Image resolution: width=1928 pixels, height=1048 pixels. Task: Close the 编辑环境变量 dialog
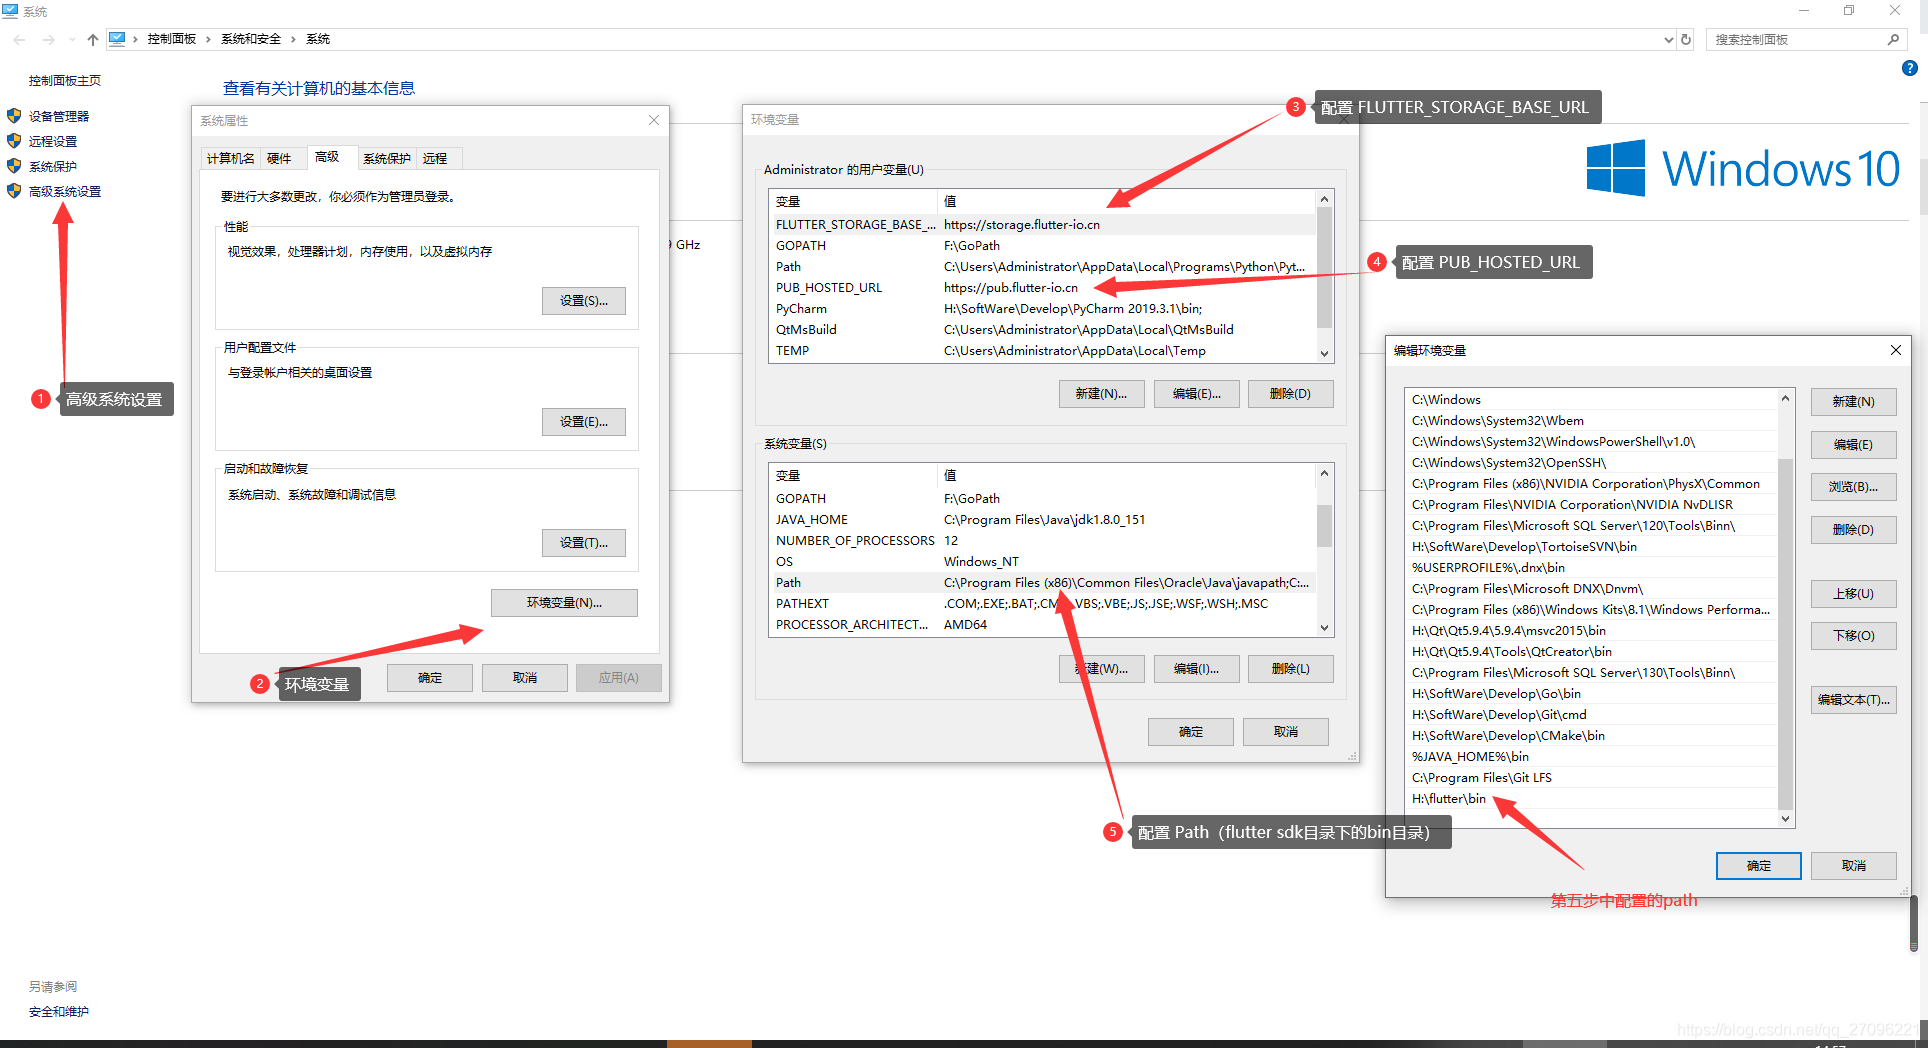pos(1895,350)
